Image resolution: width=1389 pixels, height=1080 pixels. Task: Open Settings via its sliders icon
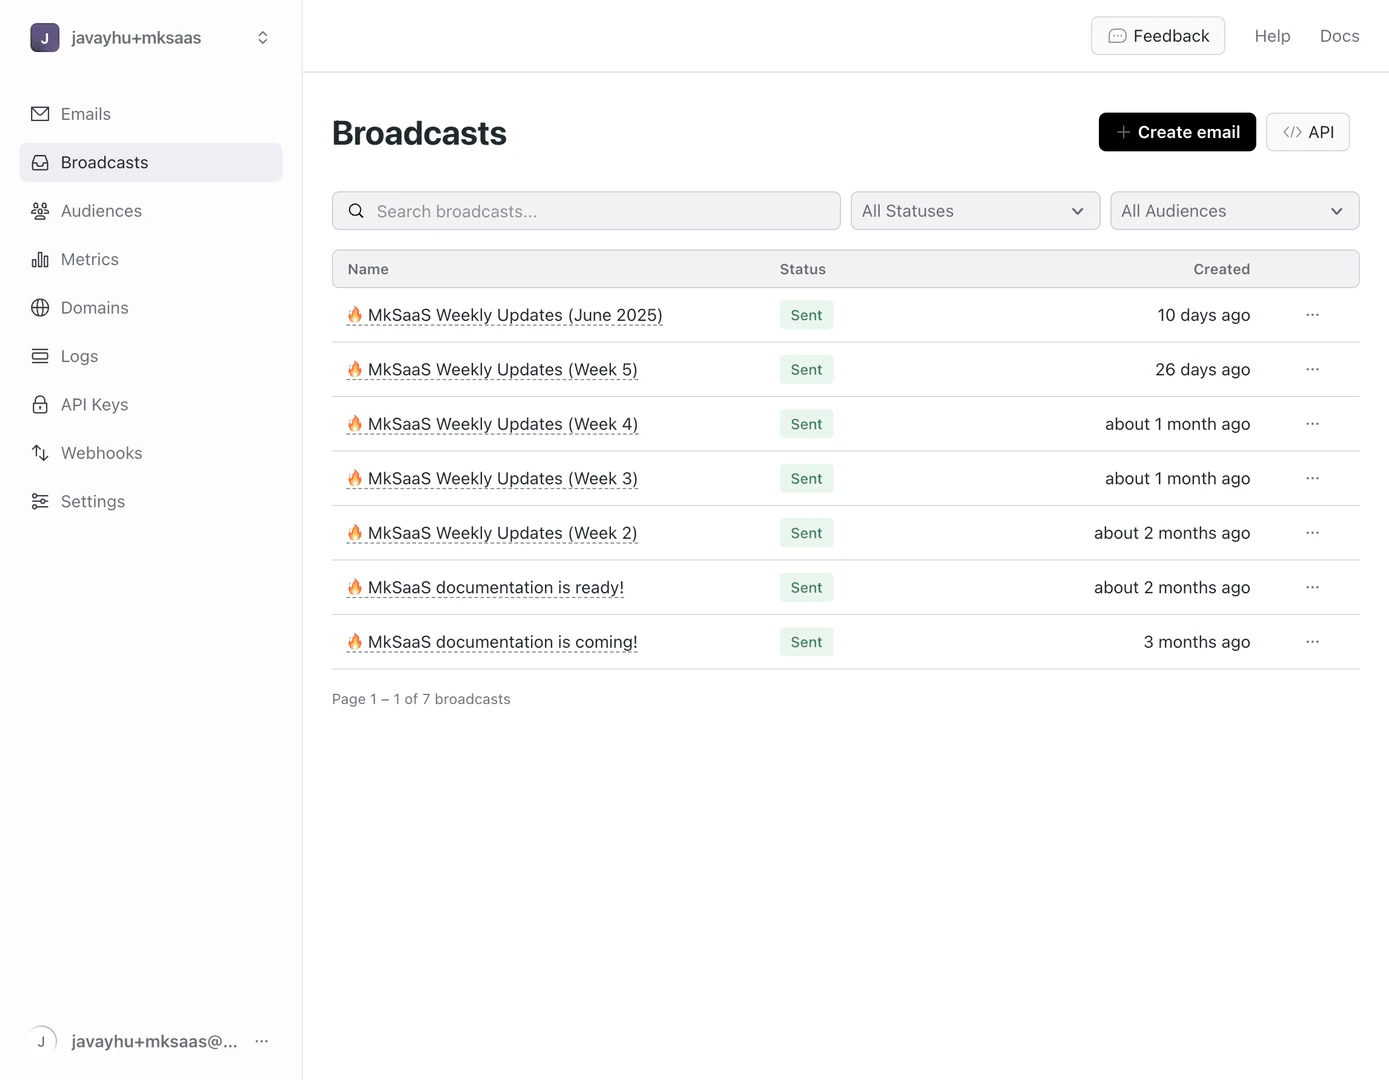tap(40, 501)
